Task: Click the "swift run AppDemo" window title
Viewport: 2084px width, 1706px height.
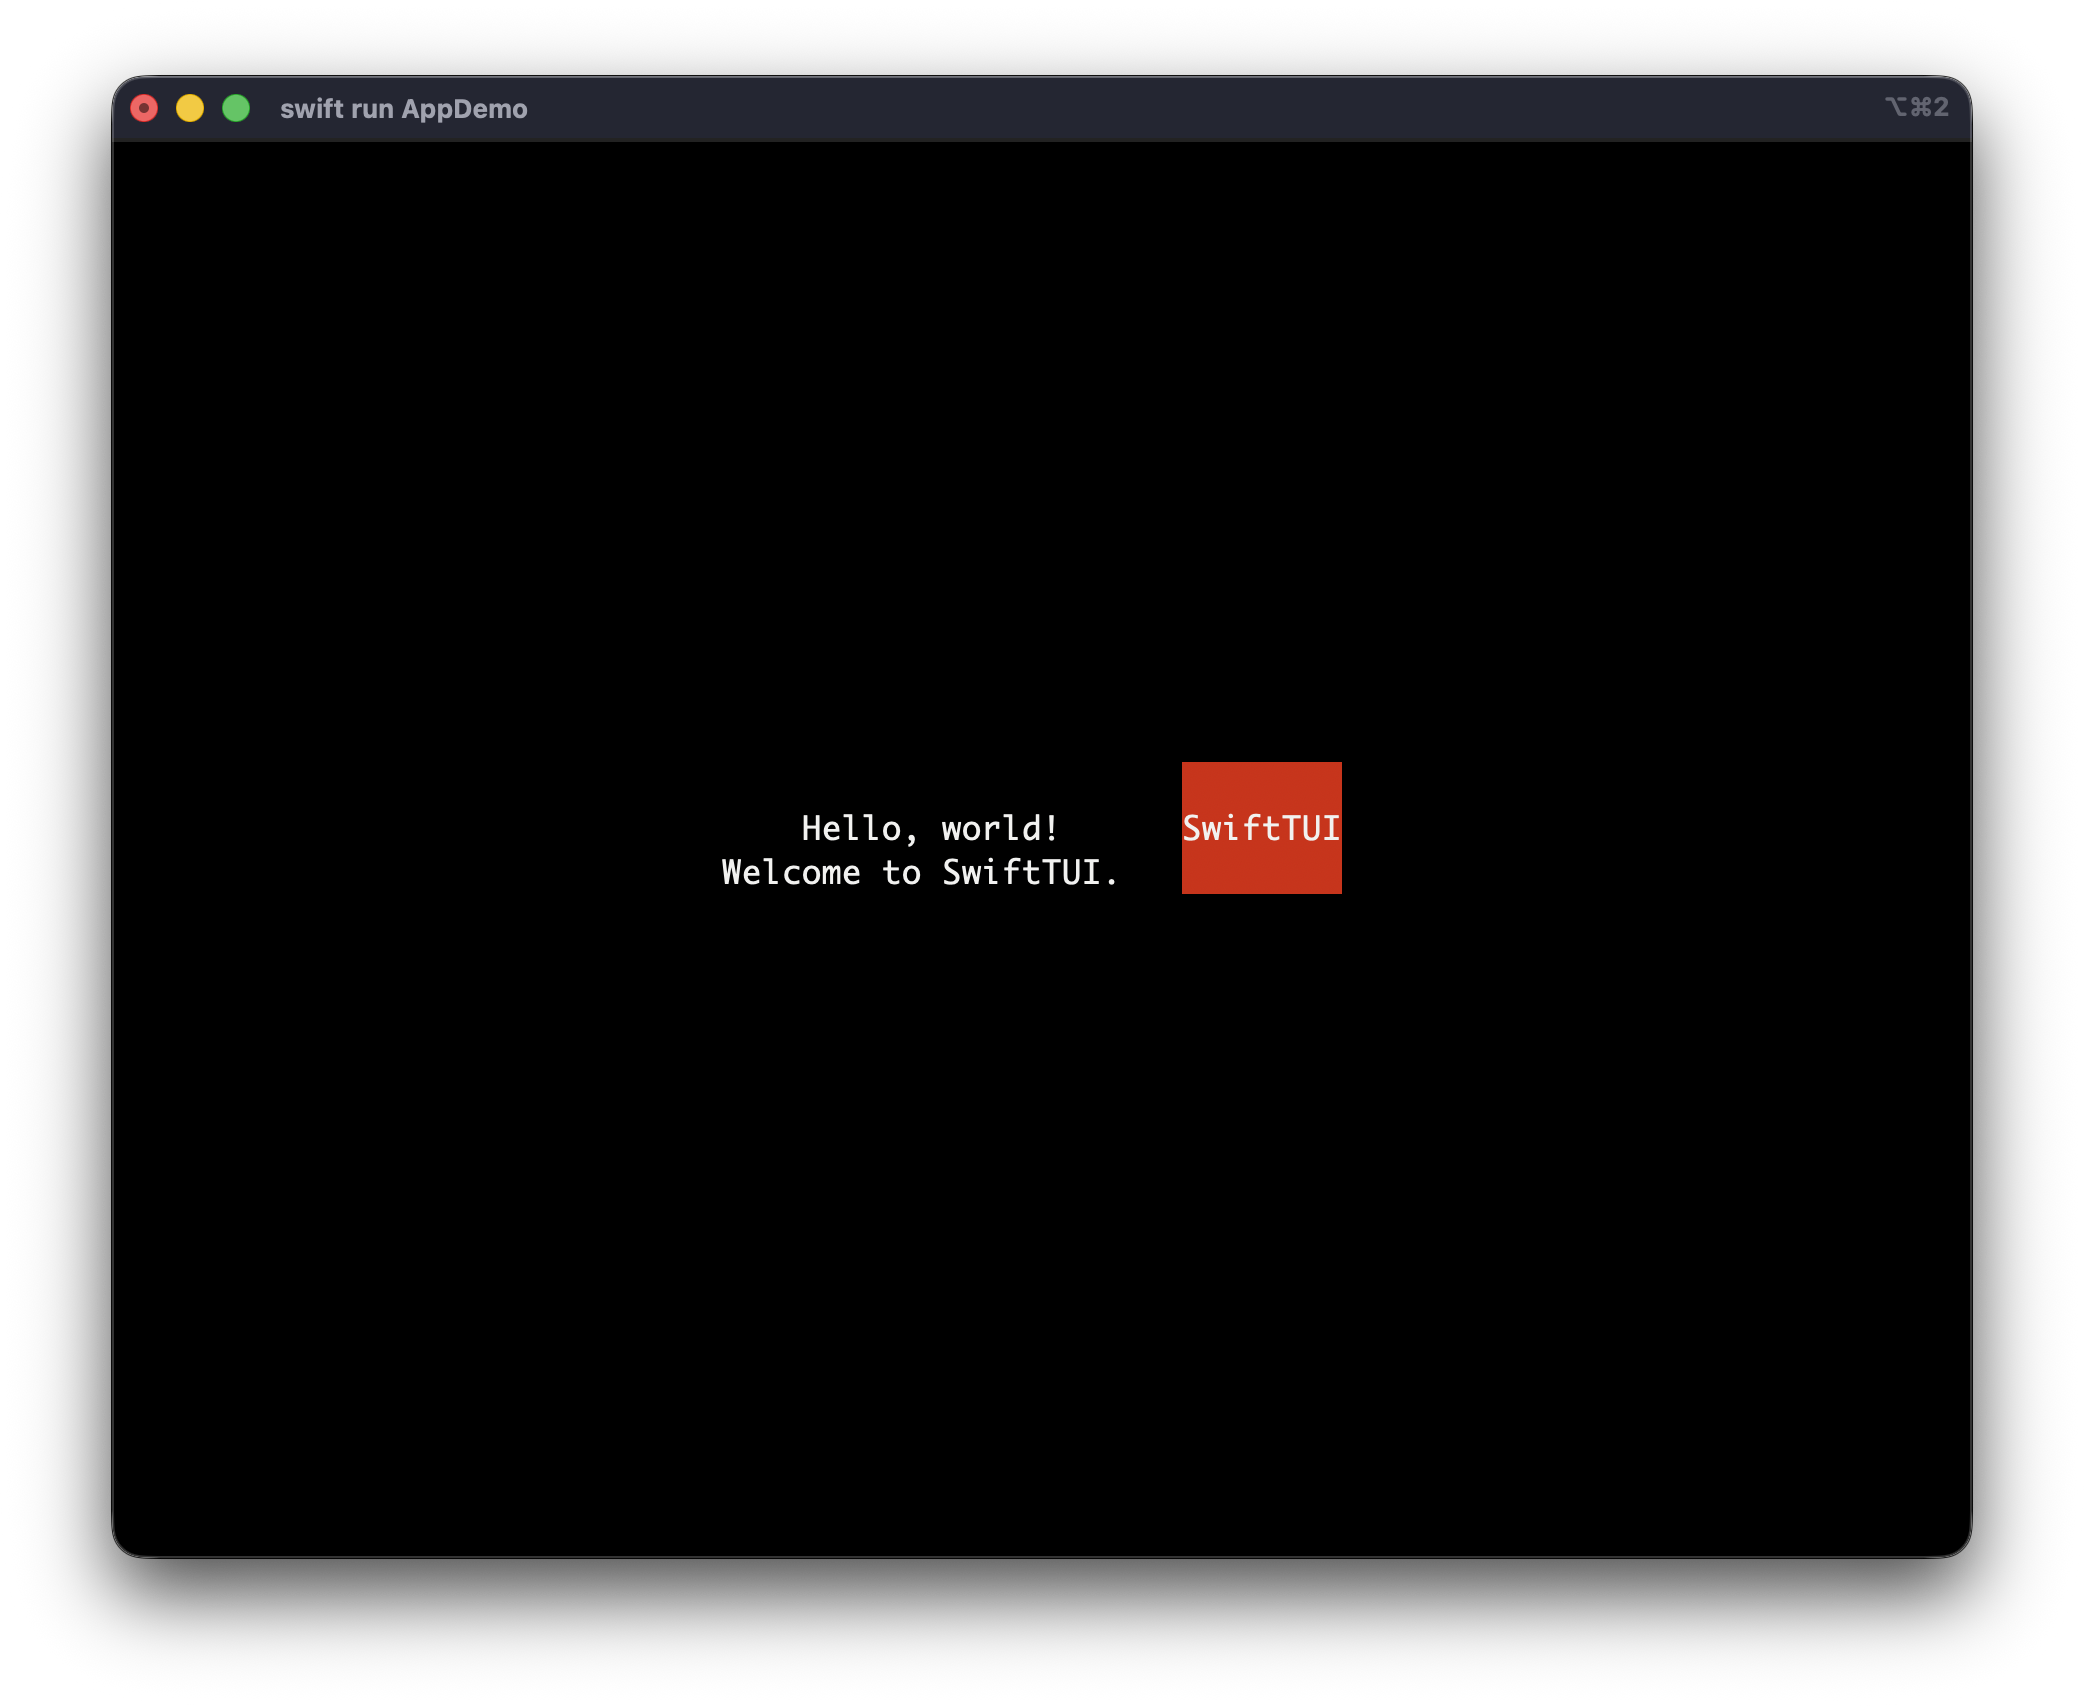Action: (403, 109)
